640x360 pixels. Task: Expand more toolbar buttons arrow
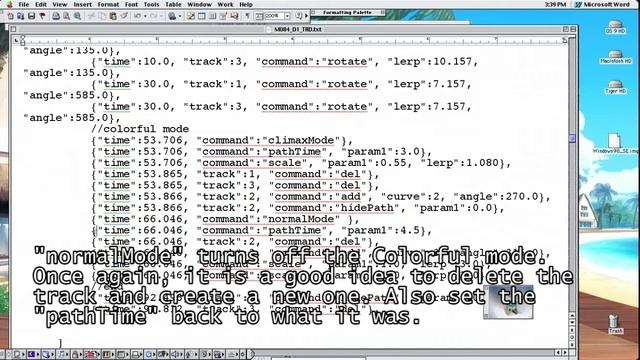(307, 16)
